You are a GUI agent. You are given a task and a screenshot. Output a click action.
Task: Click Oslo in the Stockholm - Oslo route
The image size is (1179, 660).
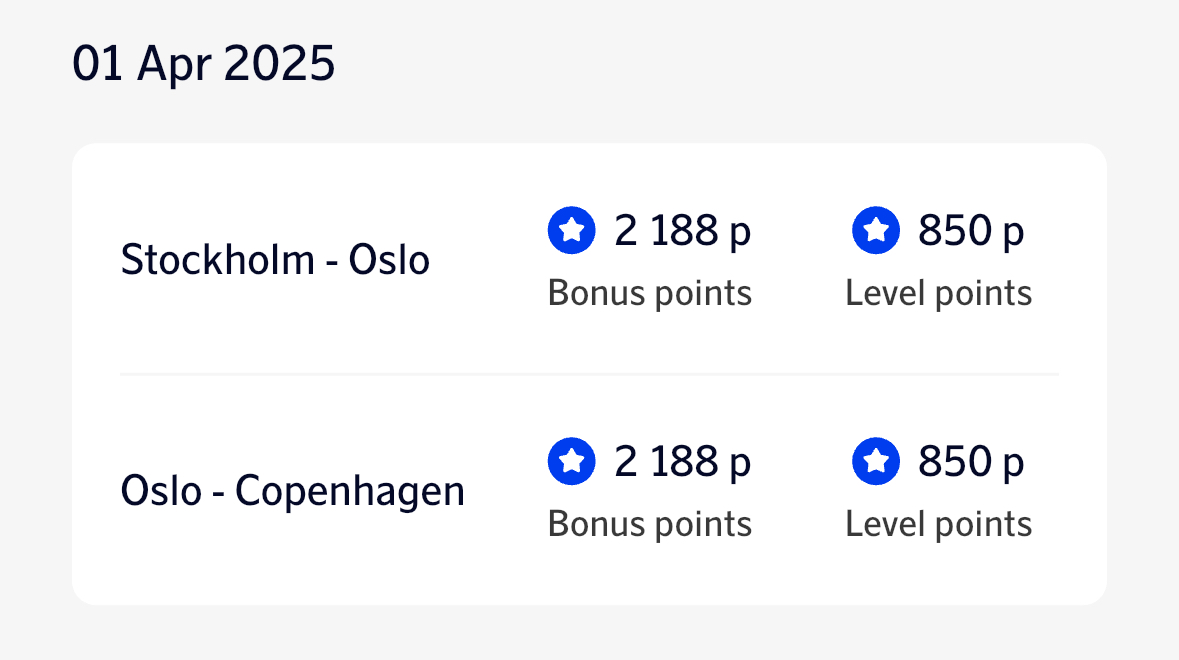click(389, 260)
